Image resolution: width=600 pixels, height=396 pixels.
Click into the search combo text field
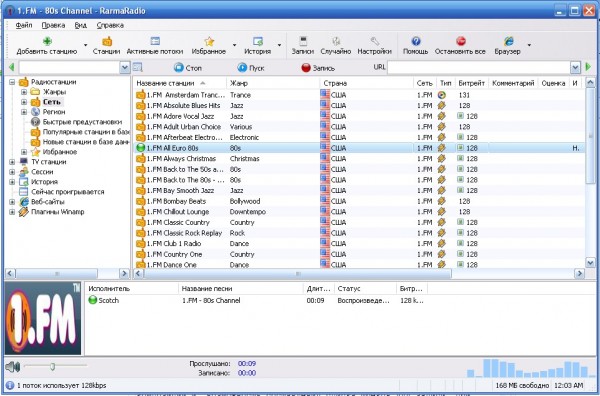70,68
